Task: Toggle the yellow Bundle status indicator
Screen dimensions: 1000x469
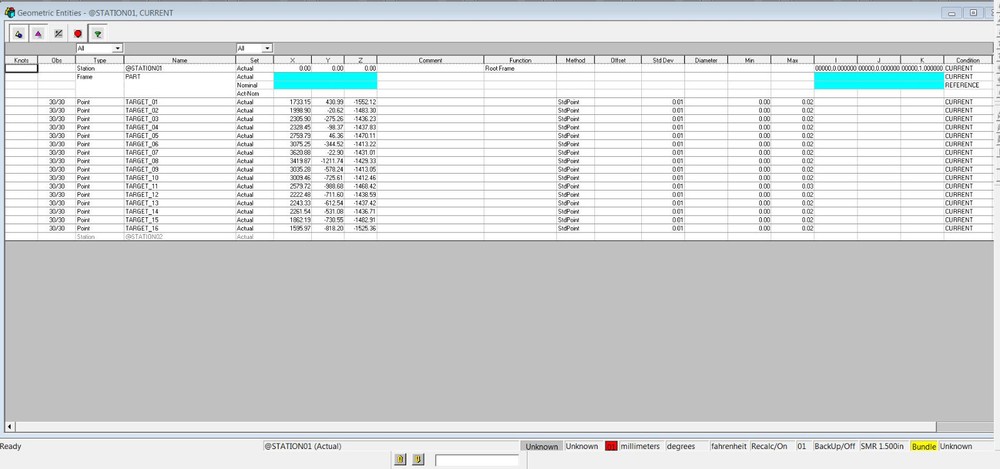Action: tap(923, 446)
